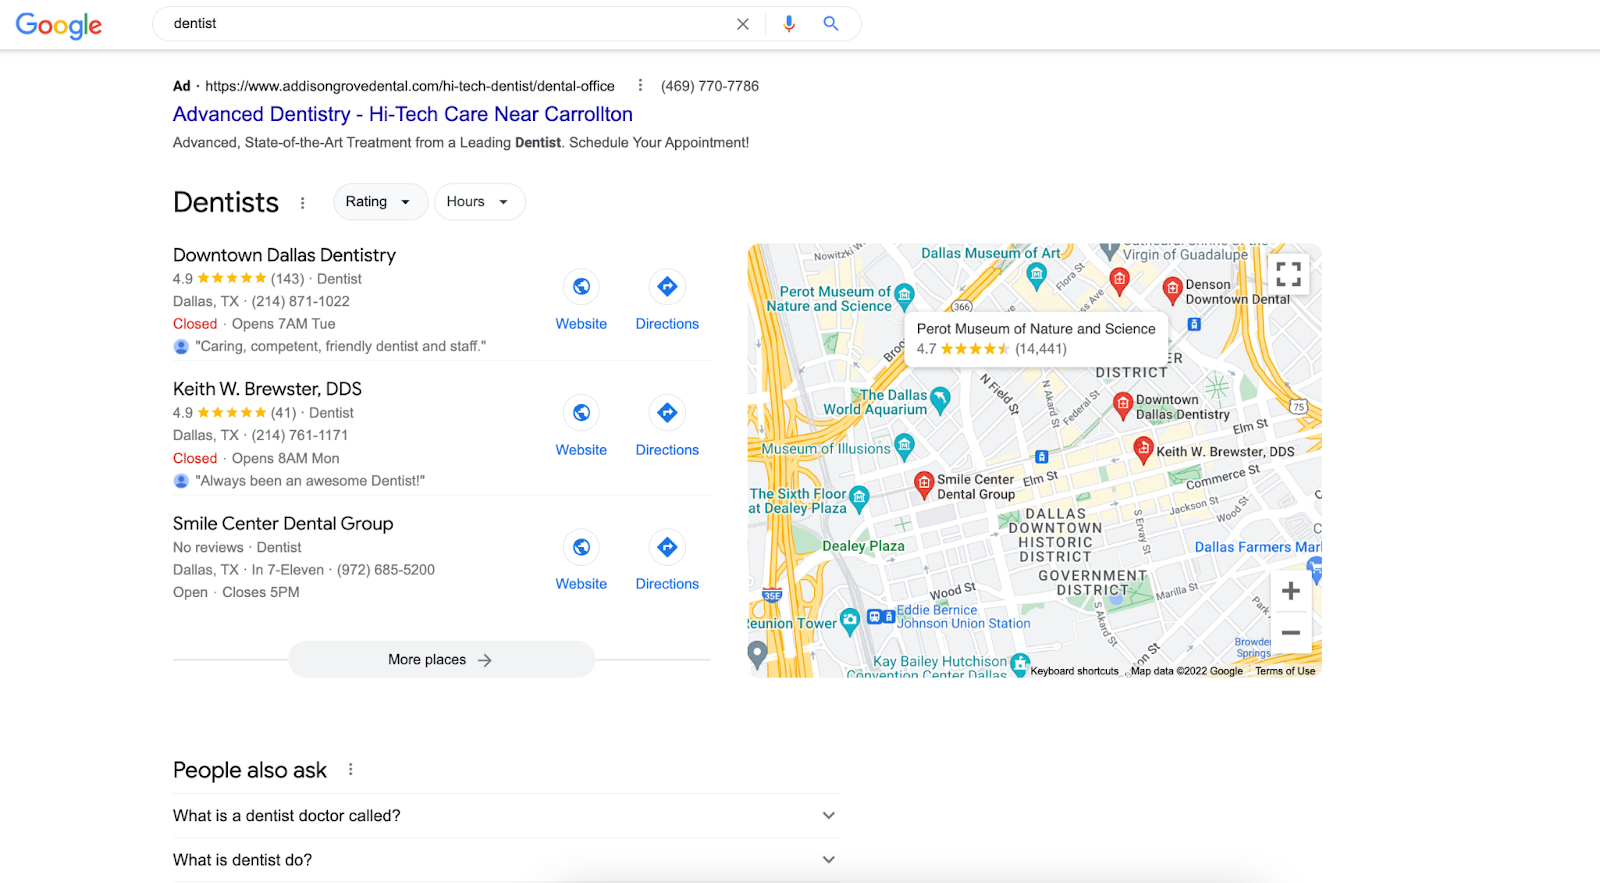
Task: Click Website icon for Keith W. Brewster
Action: (x=581, y=413)
